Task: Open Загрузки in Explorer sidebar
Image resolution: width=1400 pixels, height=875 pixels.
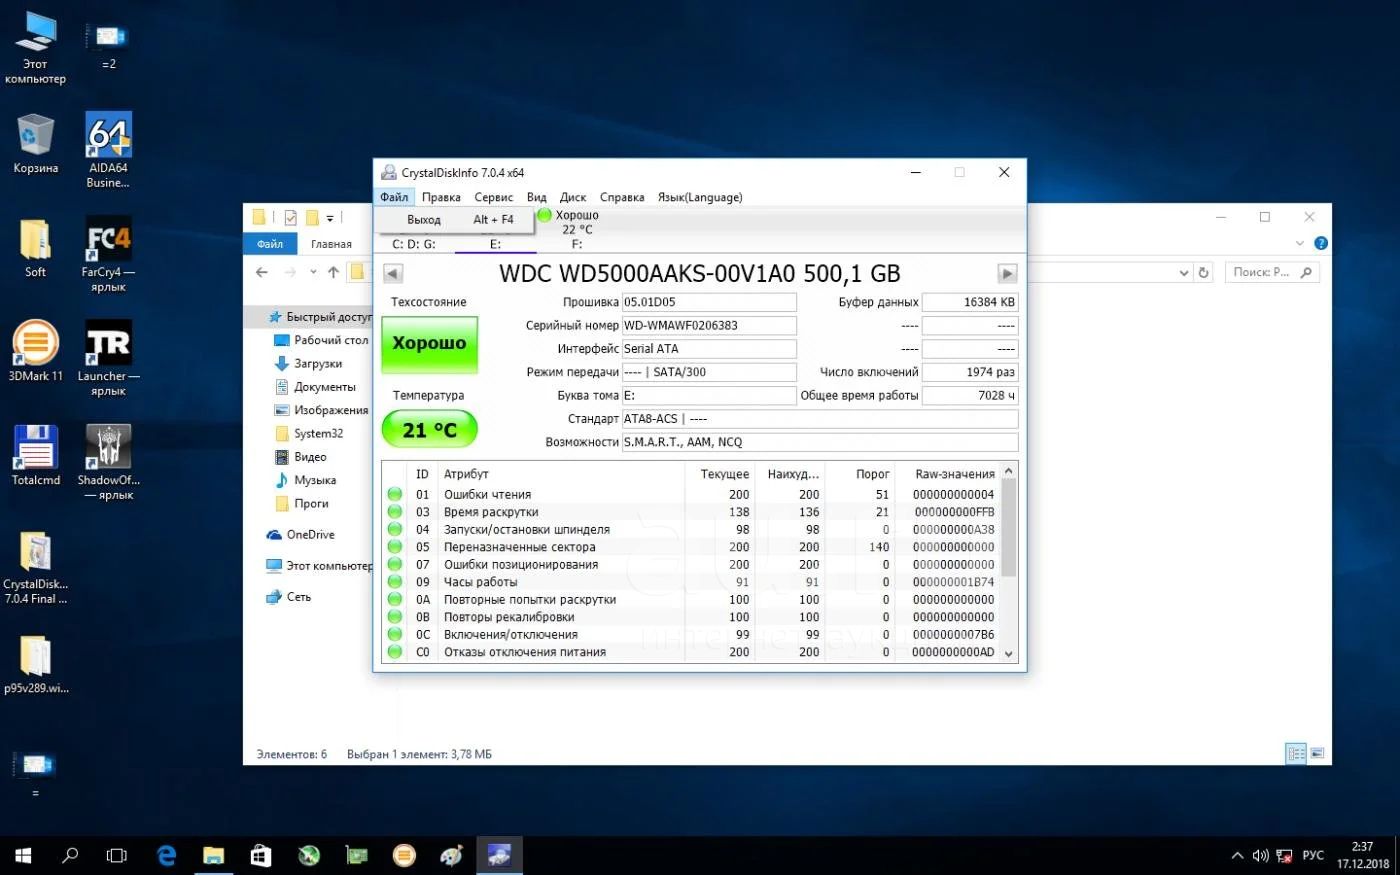Action: point(318,364)
